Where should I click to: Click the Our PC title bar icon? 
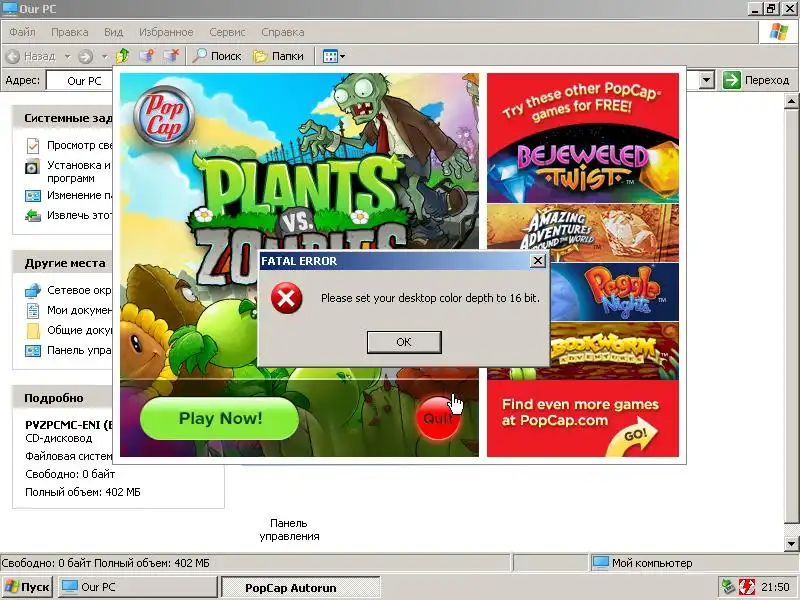point(9,9)
